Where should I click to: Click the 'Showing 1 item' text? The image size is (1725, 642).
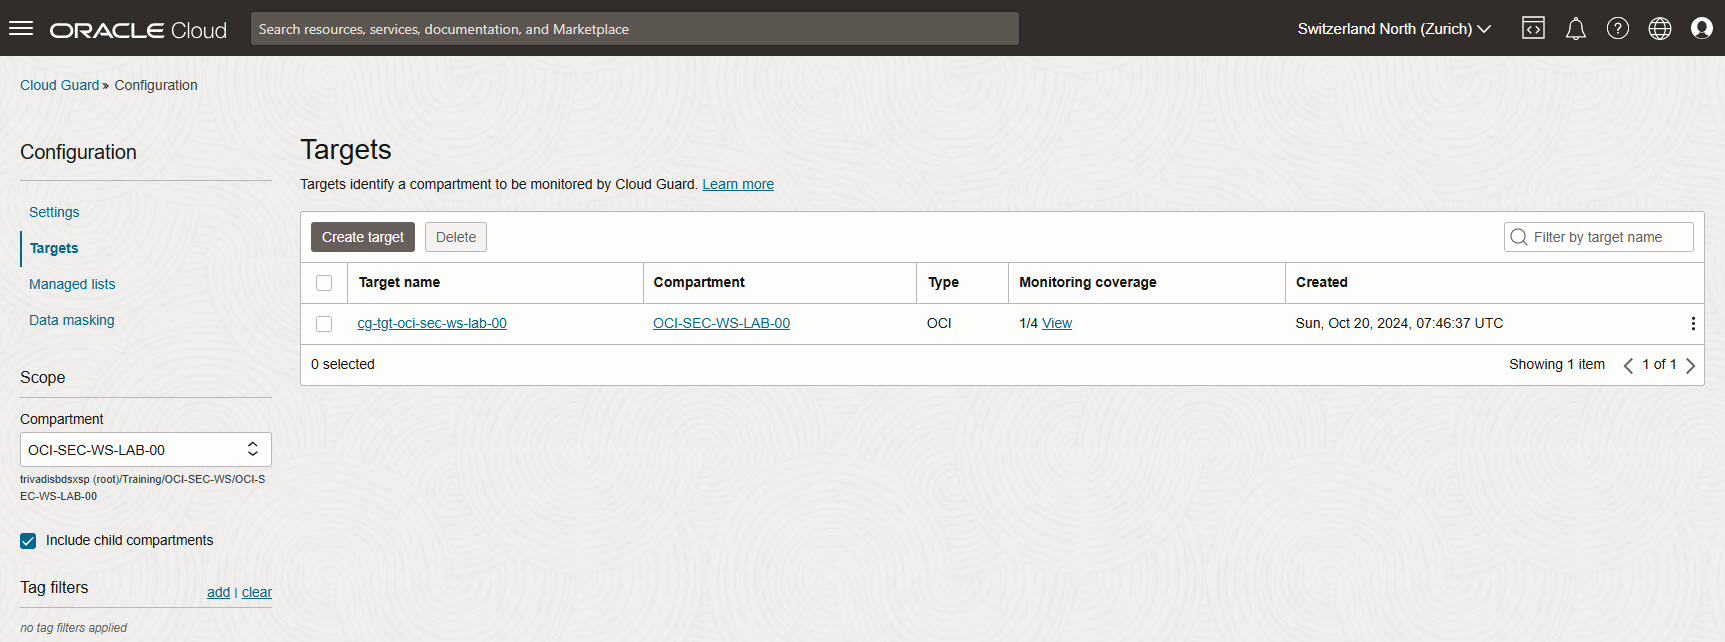tap(1557, 364)
